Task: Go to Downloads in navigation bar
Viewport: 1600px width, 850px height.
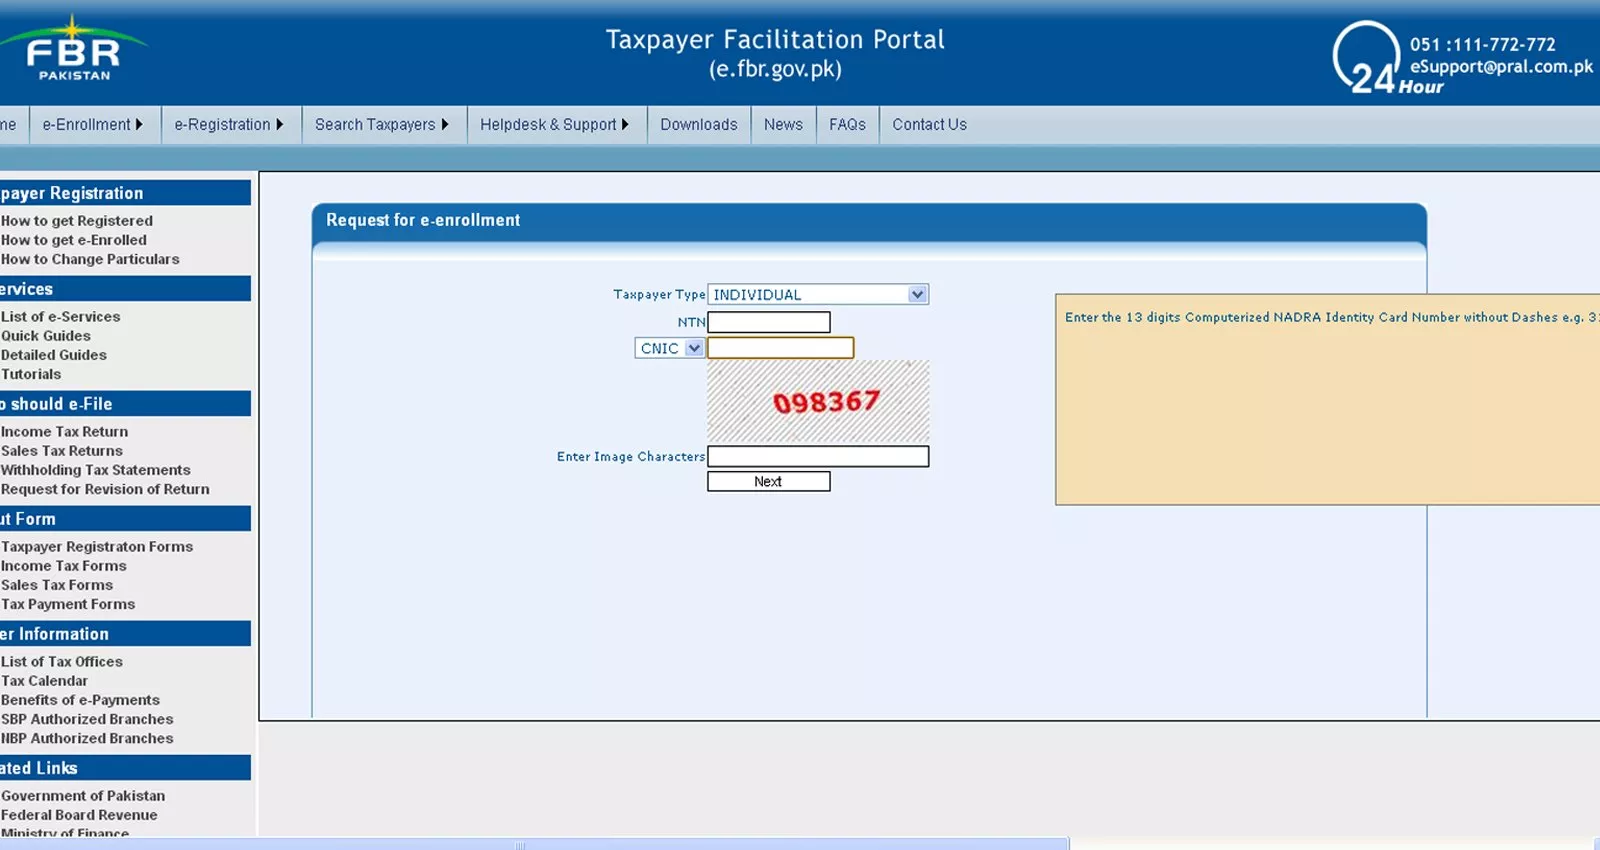Action: [x=699, y=125]
